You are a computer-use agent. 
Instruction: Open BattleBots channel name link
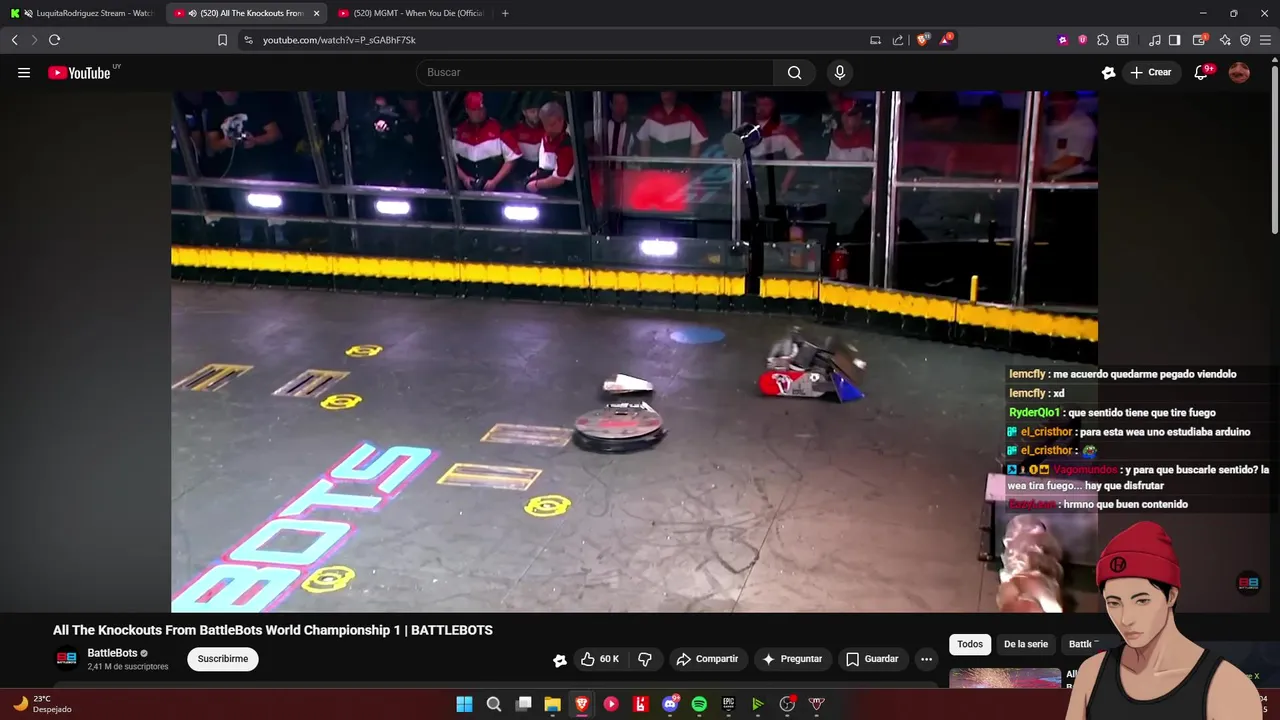112,653
